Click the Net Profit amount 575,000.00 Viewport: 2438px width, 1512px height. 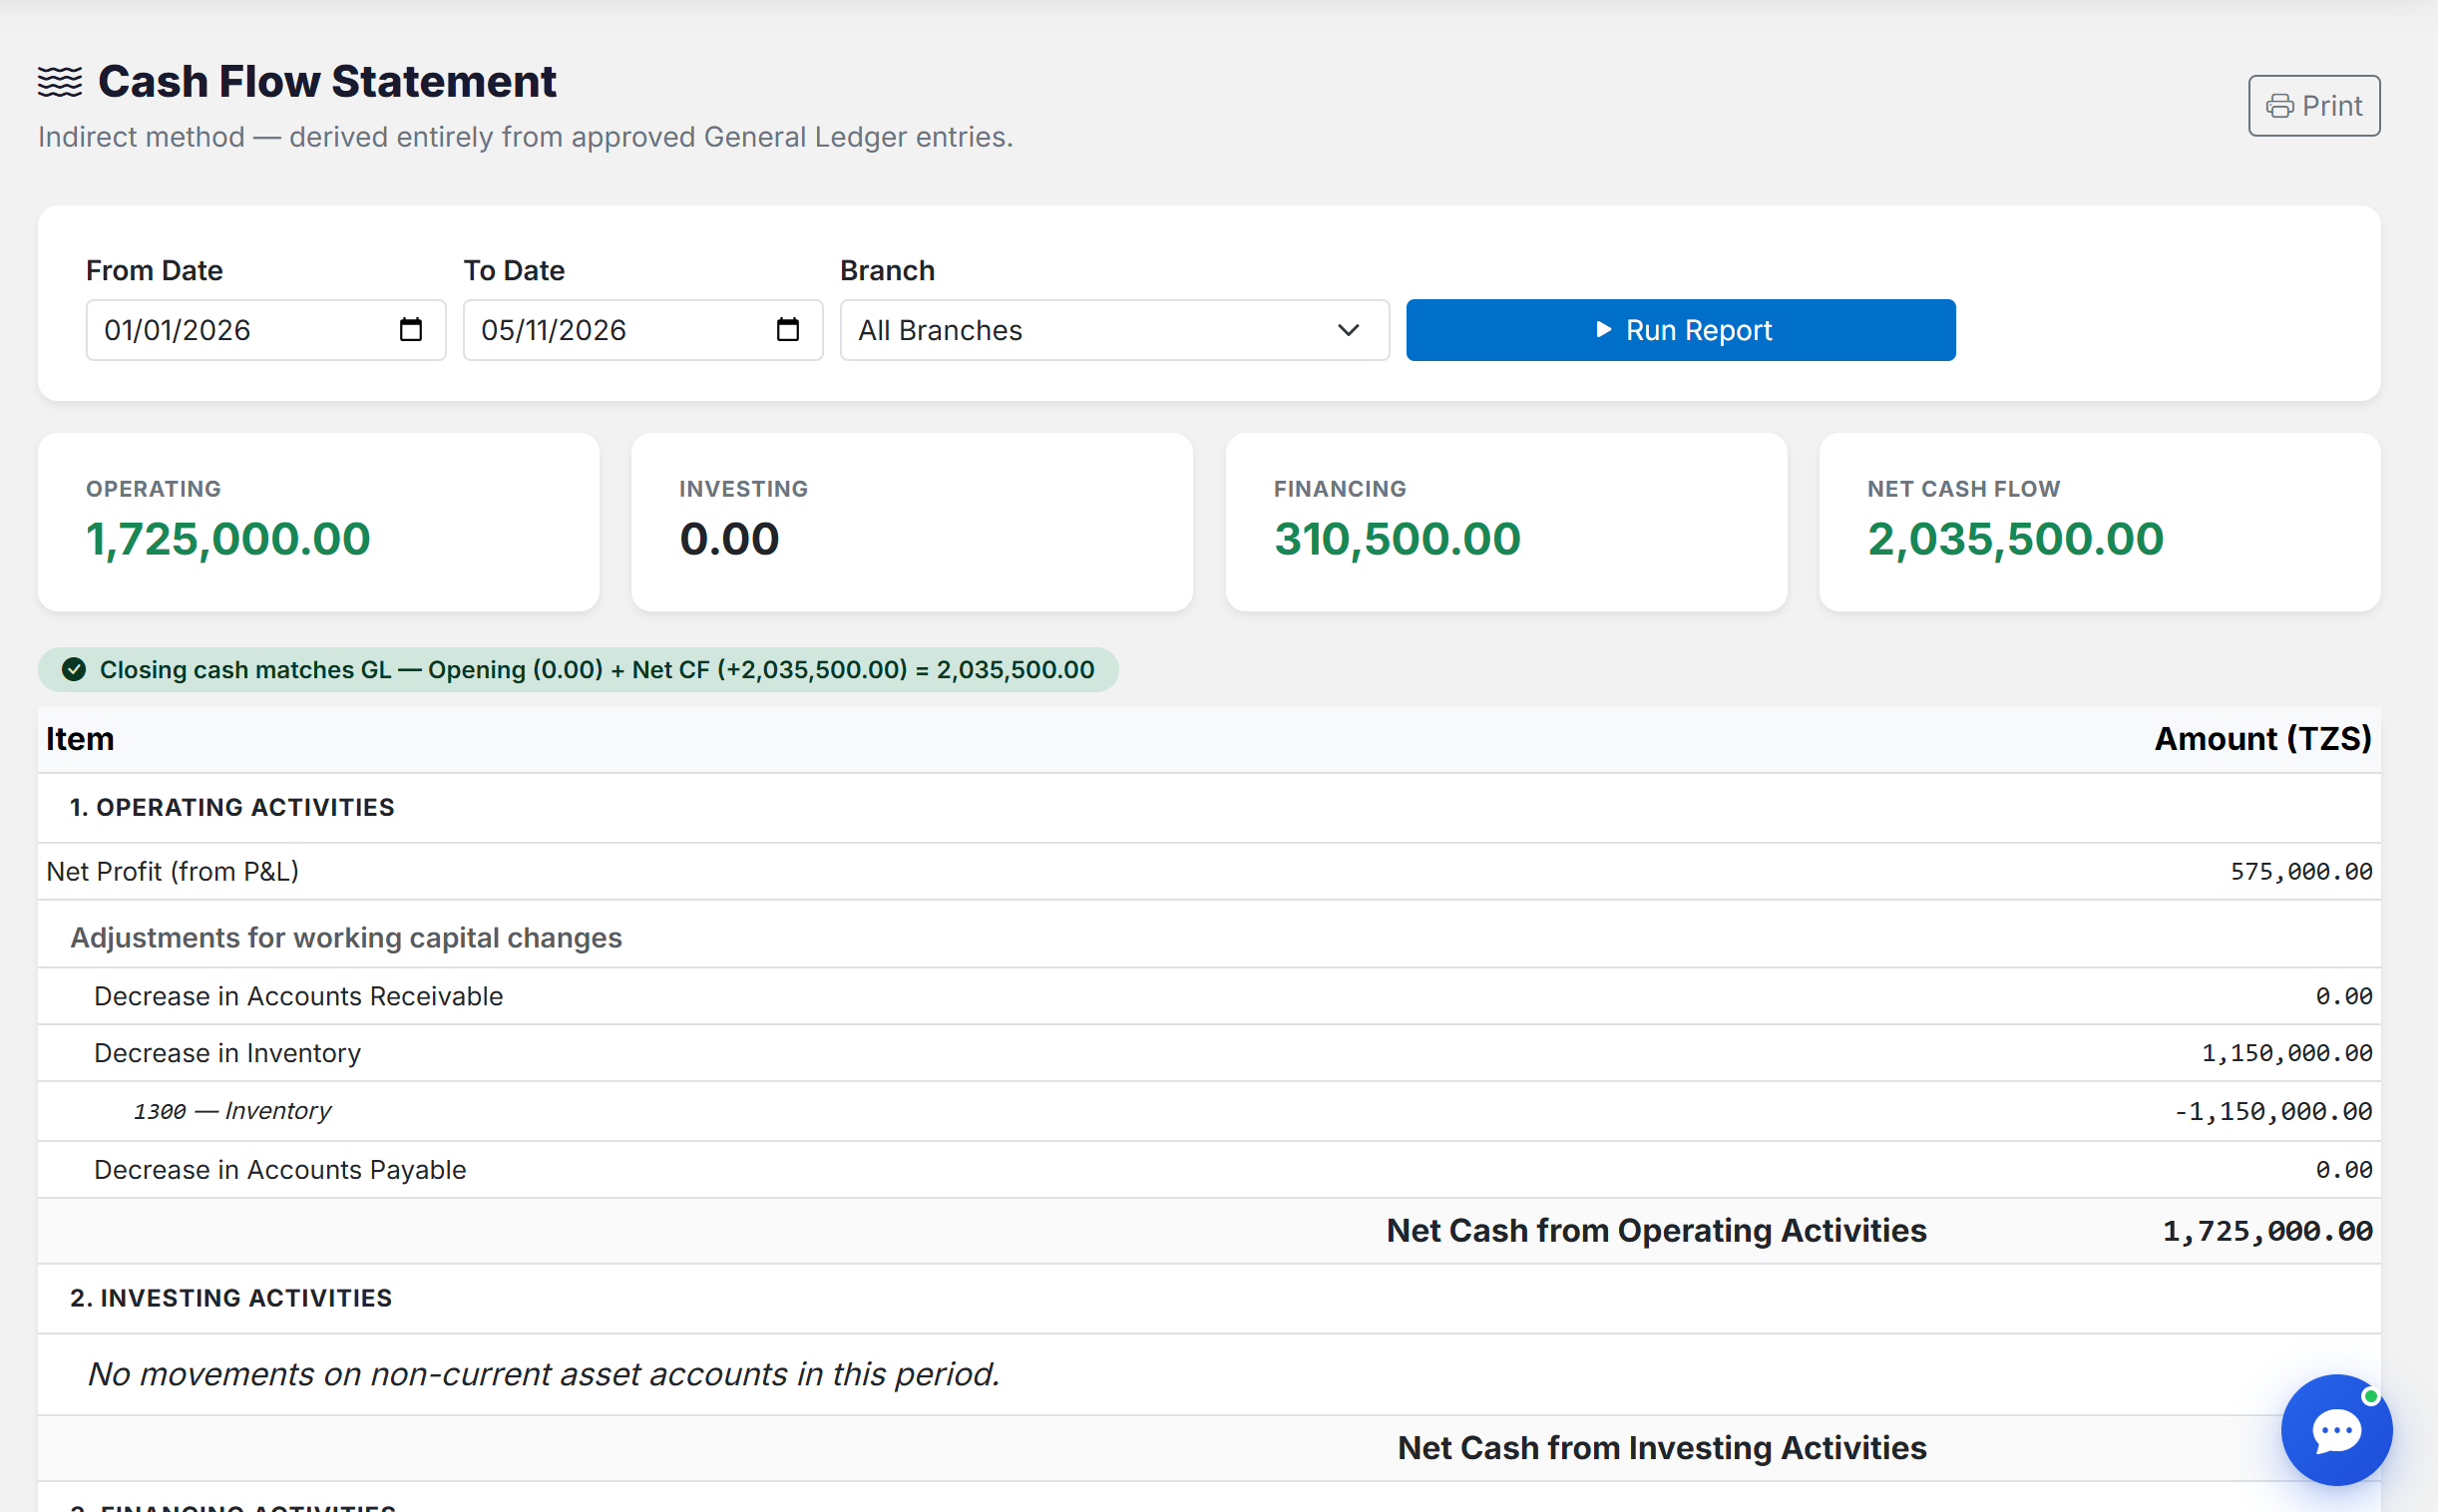[2301, 872]
